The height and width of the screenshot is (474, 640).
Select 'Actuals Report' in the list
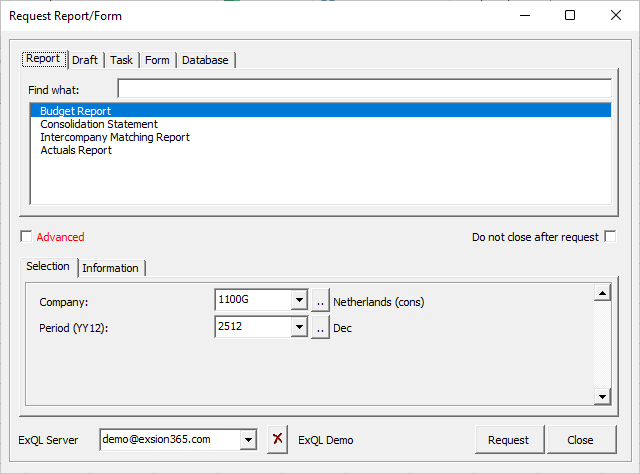(320, 150)
